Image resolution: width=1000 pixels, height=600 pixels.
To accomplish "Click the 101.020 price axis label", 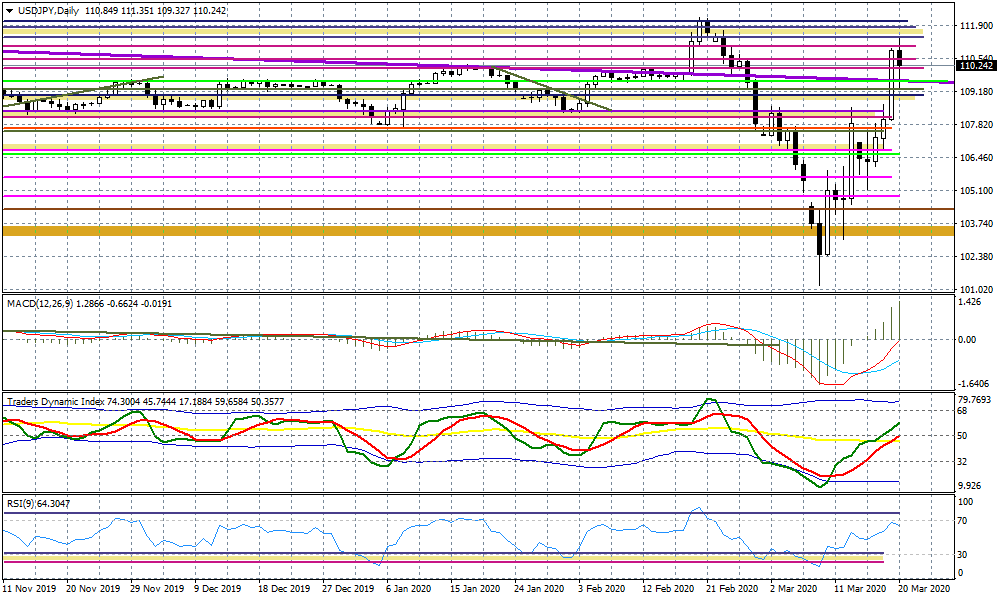I will tap(976, 289).
